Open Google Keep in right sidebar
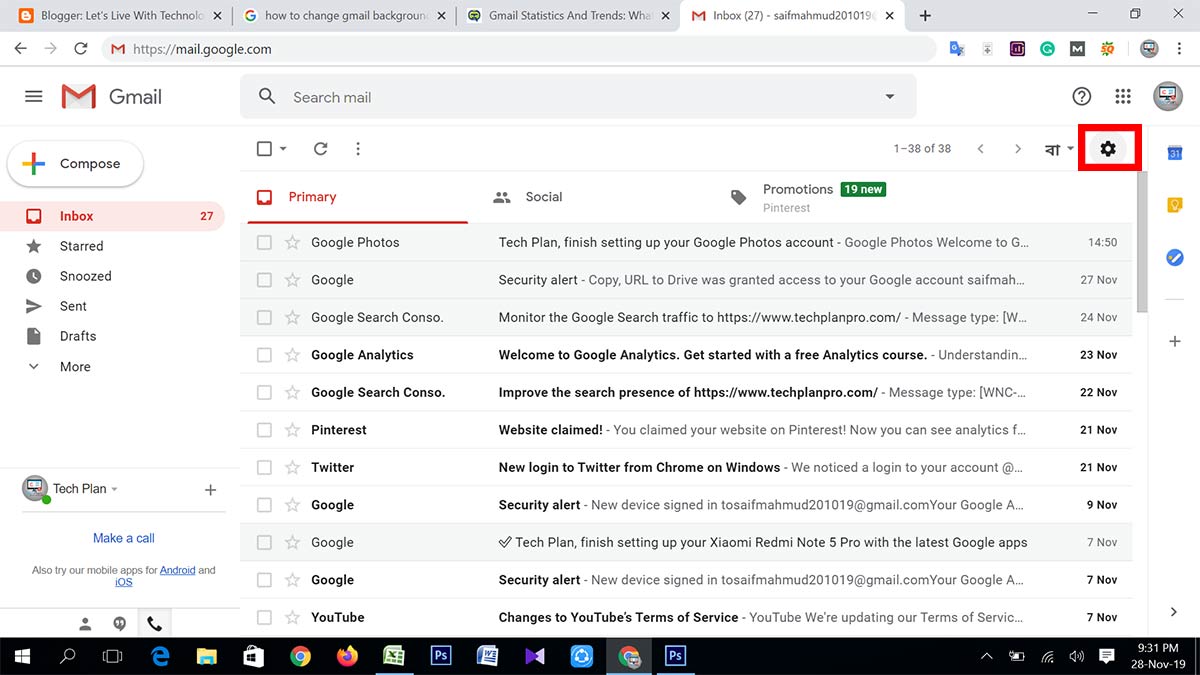The image size is (1200, 675). pos(1173,204)
